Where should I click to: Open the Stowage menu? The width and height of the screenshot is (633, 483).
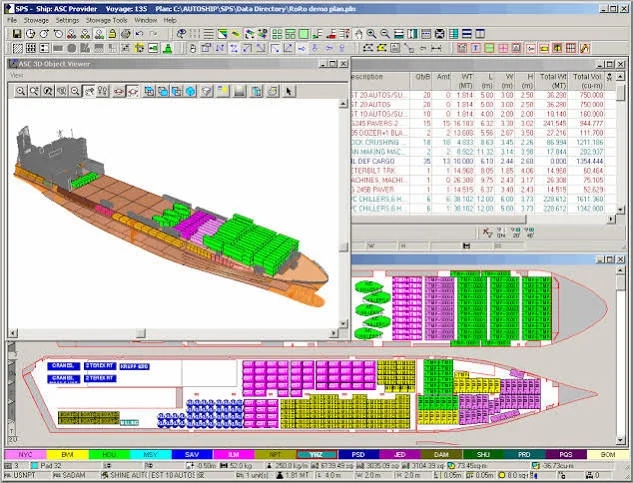click(x=36, y=20)
